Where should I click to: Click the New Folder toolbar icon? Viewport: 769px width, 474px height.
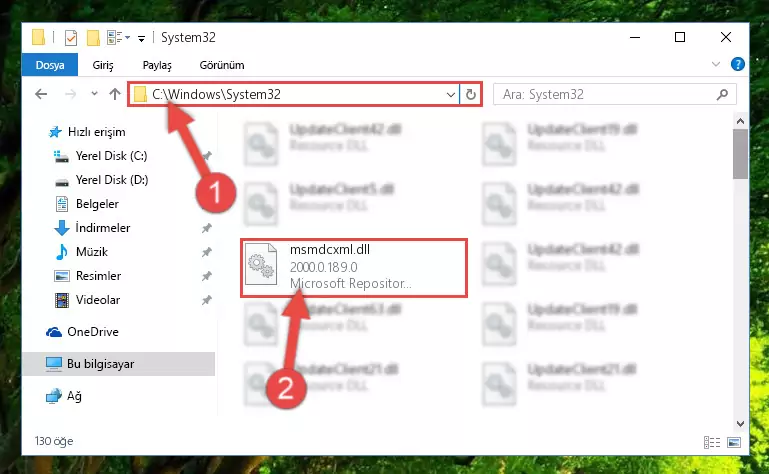pos(93,37)
